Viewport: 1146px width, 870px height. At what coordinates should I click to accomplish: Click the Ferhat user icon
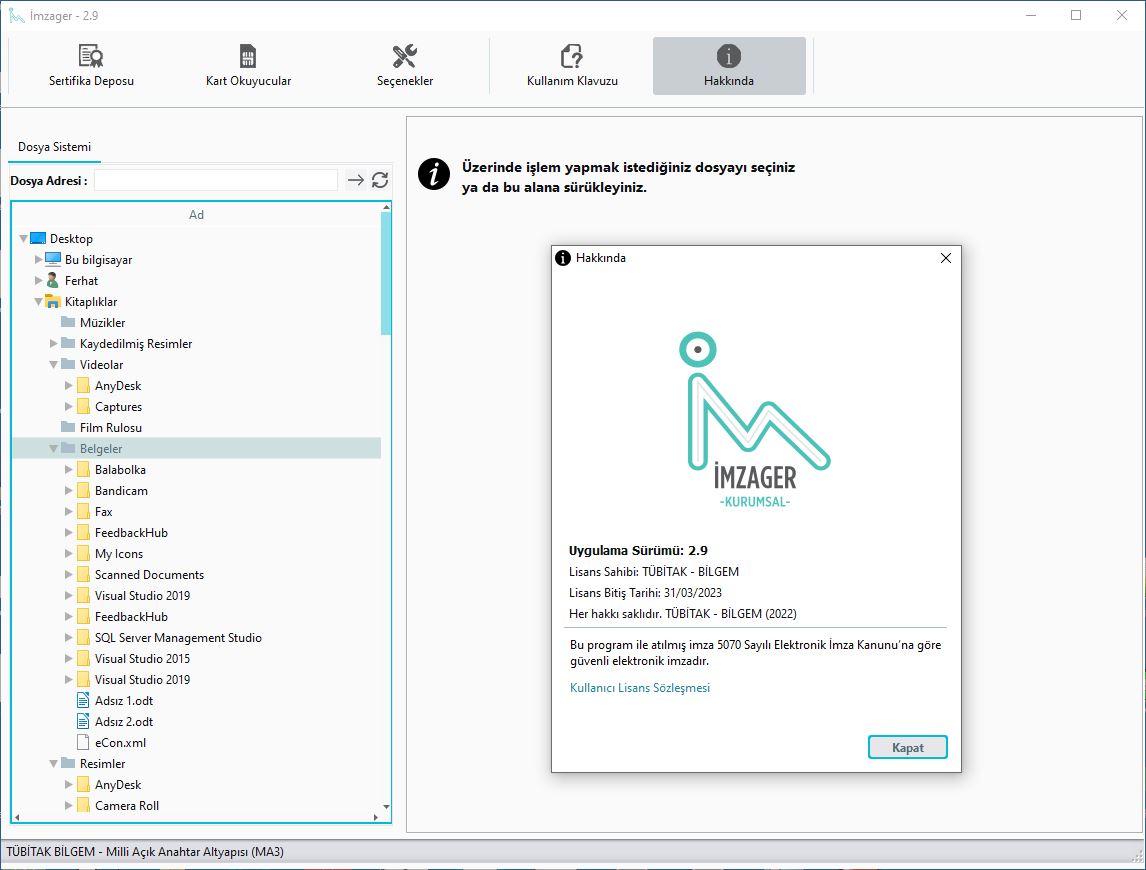pos(53,281)
